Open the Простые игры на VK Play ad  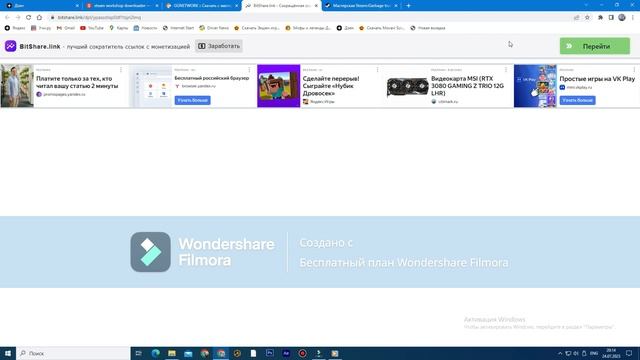[x=597, y=79]
